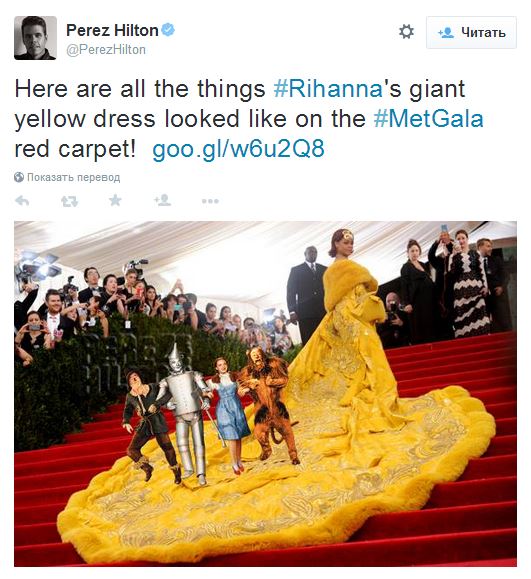
Task: Favorite the tweet with the star icon
Action: pyautogui.click(x=115, y=201)
